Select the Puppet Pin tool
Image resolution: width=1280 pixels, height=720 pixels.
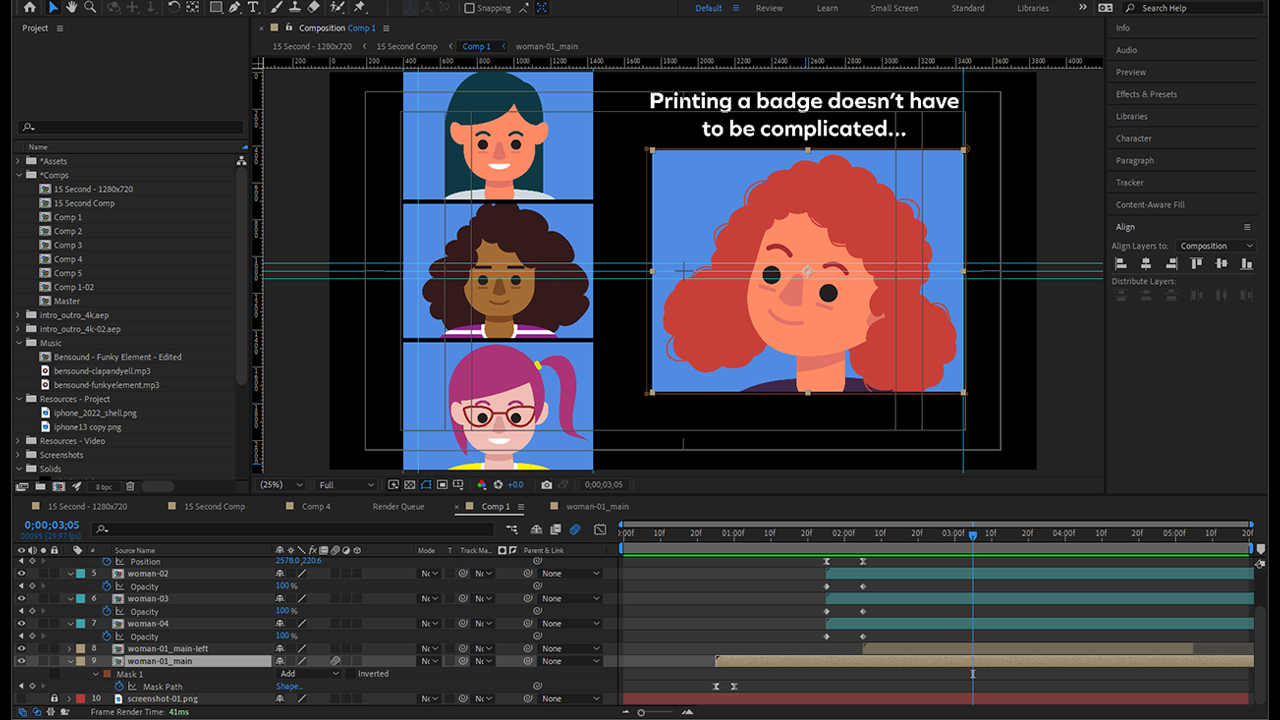tap(359, 8)
